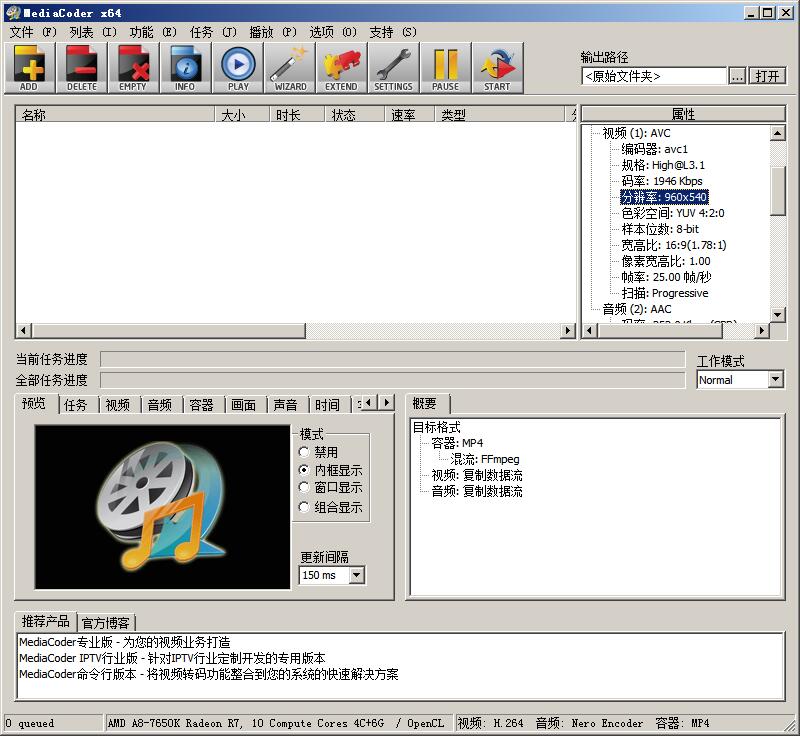The width and height of the screenshot is (800, 736).
Task: Open the SETTINGS wrench icon
Action: click(394, 68)
